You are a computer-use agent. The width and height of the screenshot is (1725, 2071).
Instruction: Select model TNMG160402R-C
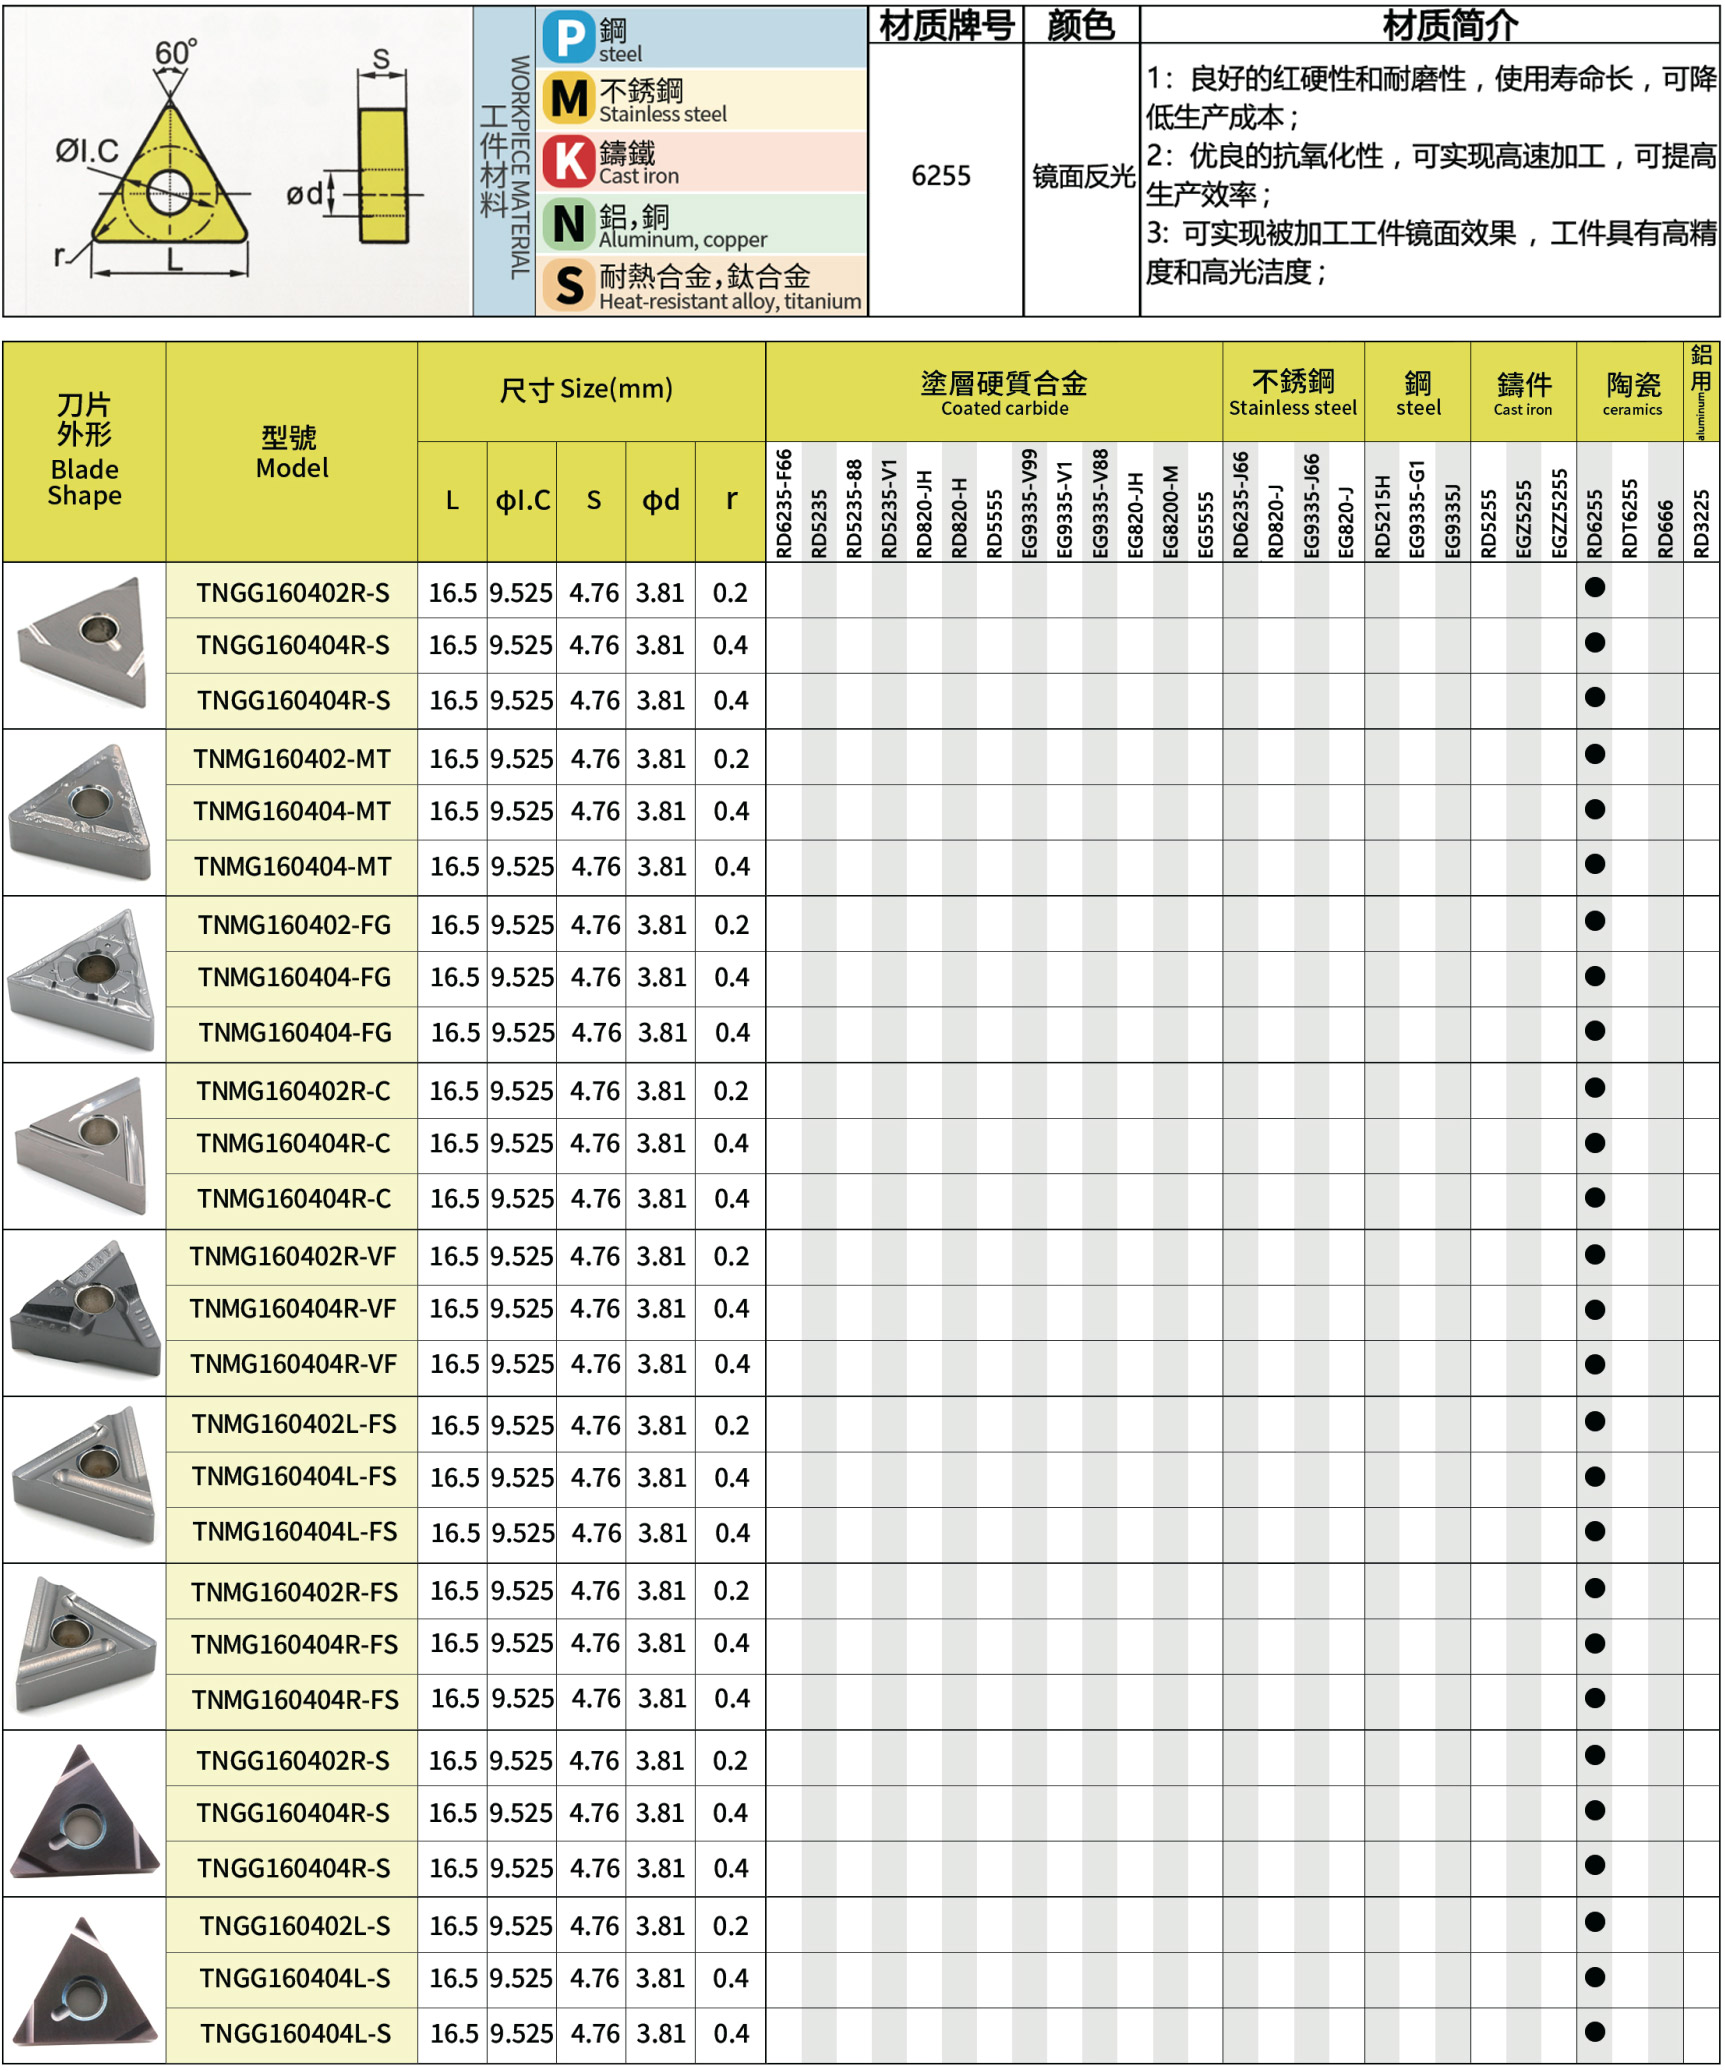(292, 1091)
